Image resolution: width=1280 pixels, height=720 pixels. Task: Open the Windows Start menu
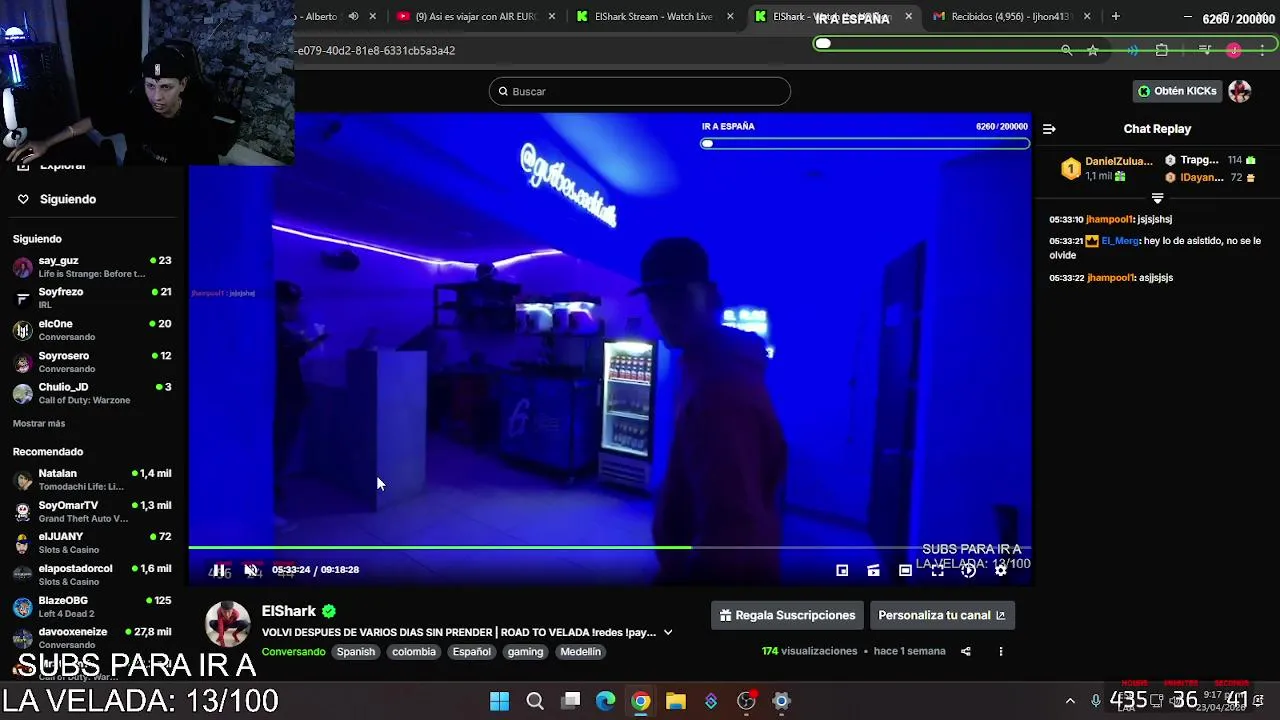pos(499,701)
